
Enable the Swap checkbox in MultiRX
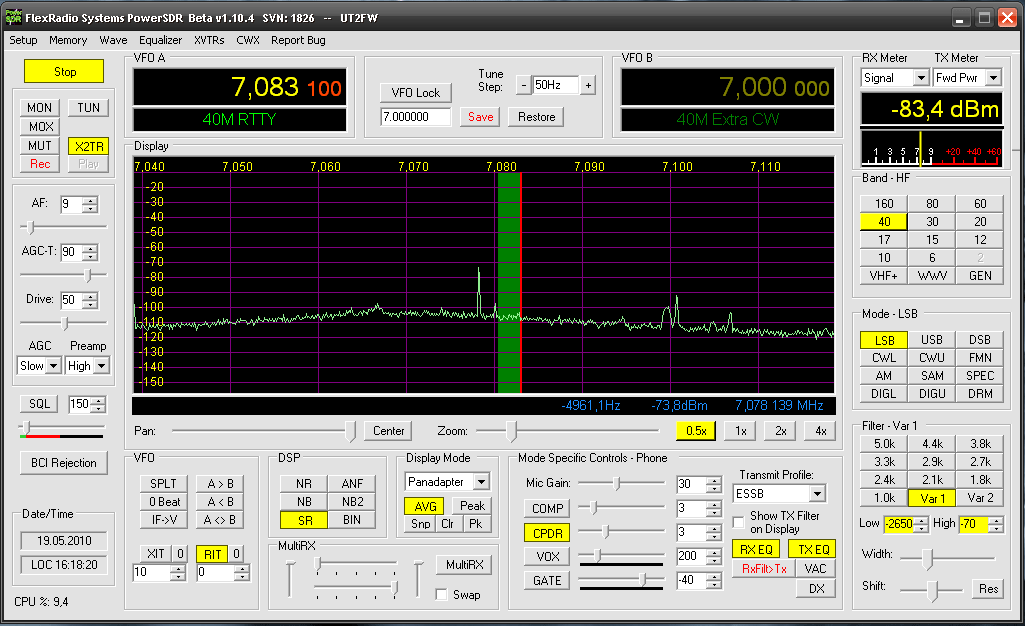coord(442,594)
